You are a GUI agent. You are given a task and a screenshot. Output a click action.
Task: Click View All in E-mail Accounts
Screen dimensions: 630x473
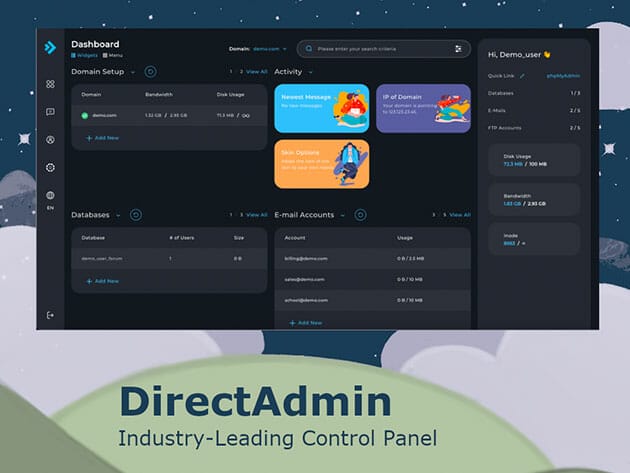[x=459, y=214]
